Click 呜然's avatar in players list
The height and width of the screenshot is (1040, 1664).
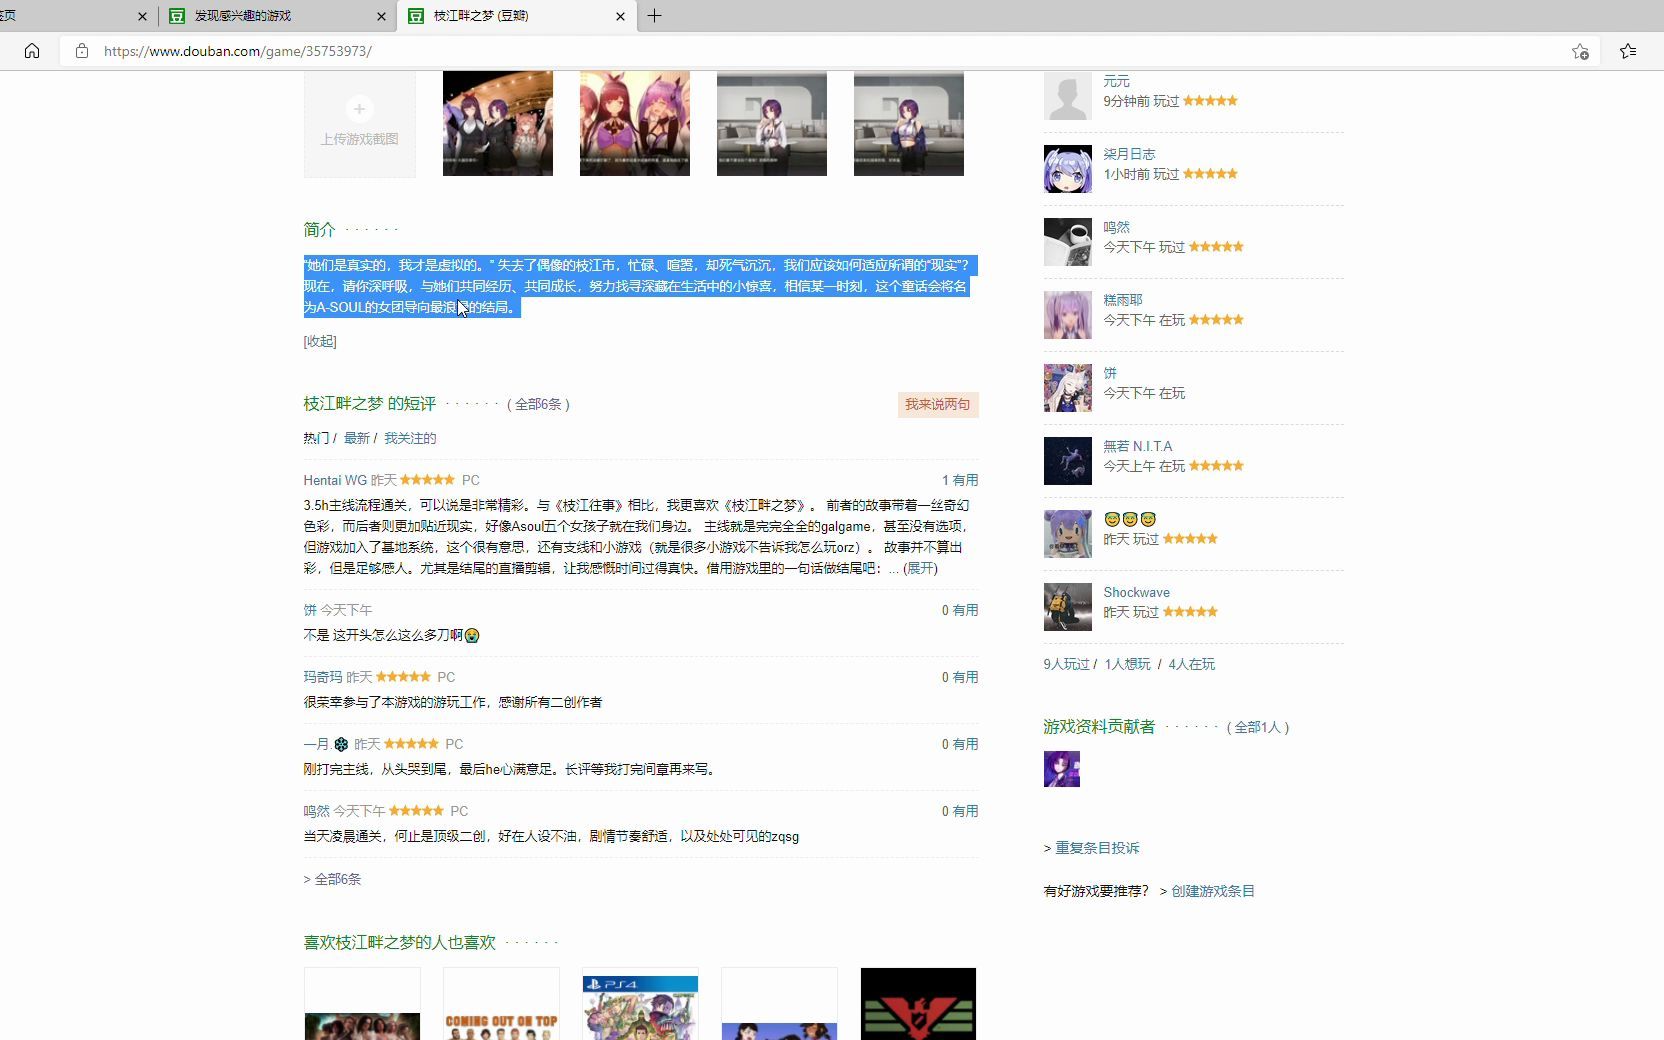1068,242
